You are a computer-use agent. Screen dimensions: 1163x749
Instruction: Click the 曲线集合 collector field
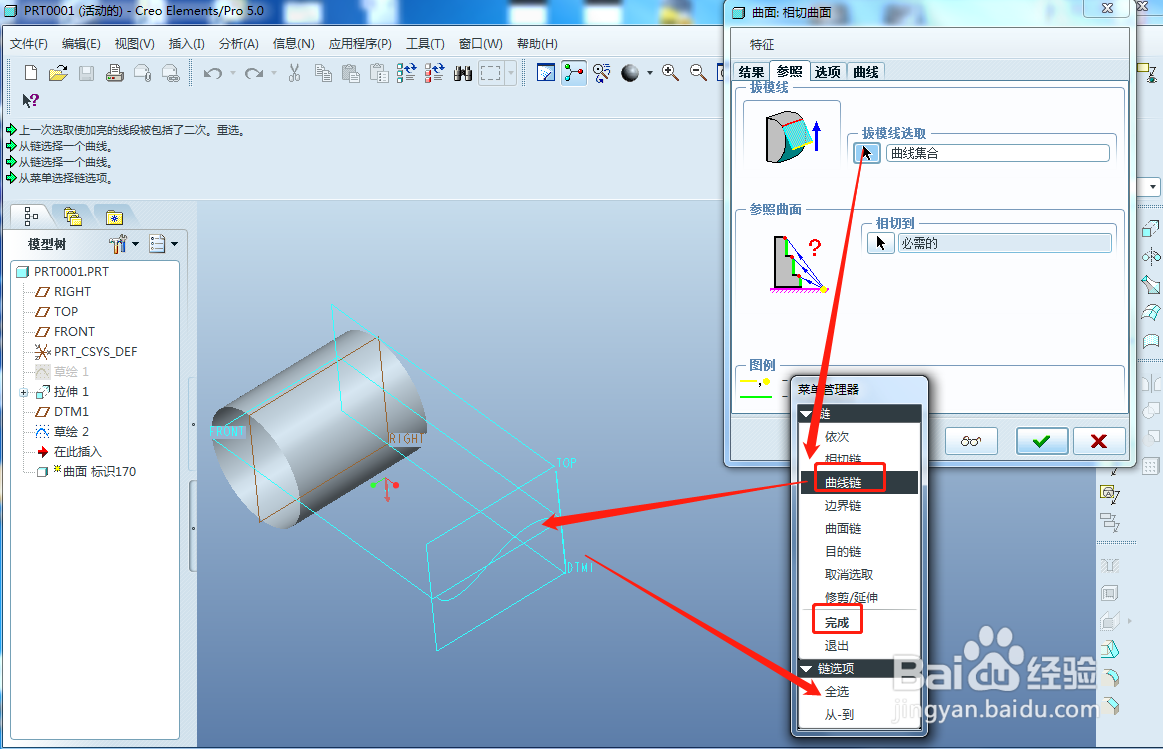coord(998,154)
